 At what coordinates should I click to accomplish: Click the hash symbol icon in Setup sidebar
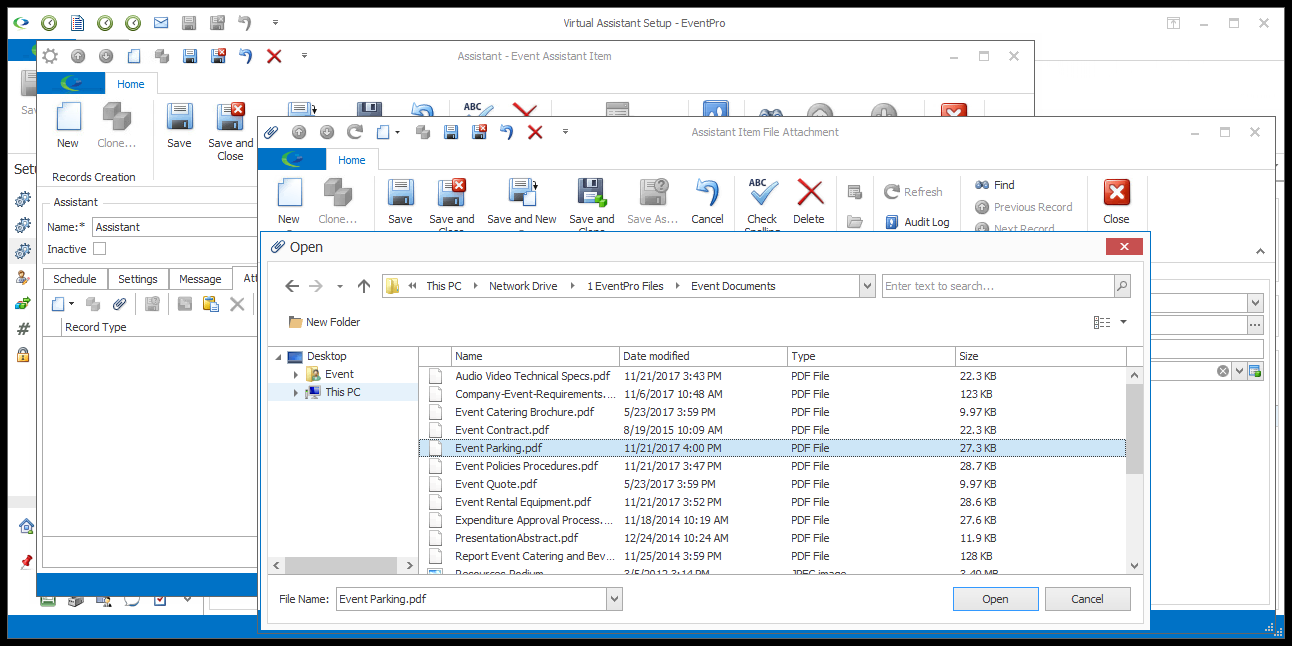click(x=24, y=328)
